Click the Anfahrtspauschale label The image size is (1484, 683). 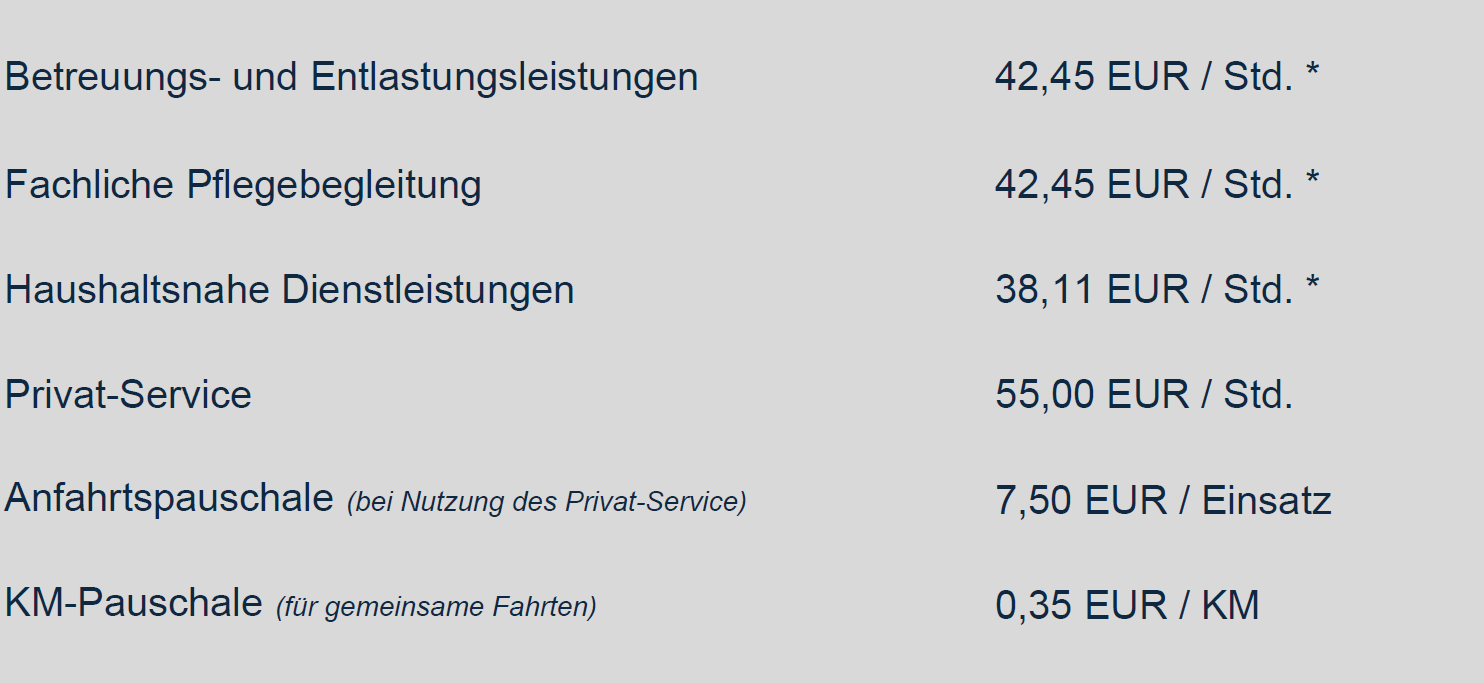click(x=168, y=498)
